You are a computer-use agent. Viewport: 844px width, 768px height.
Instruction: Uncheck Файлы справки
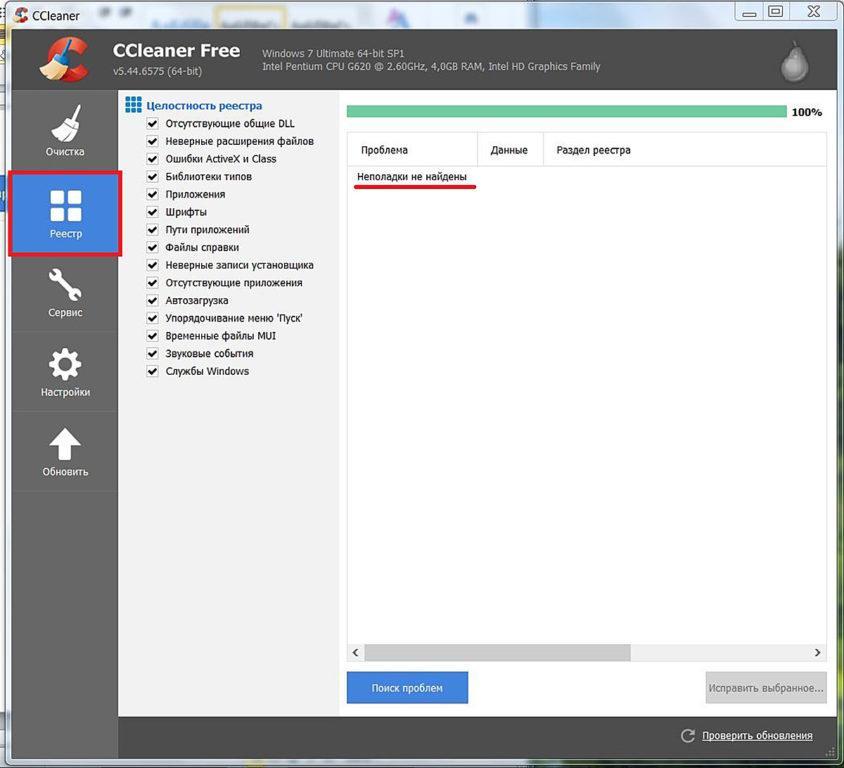[x=152, y=248]
